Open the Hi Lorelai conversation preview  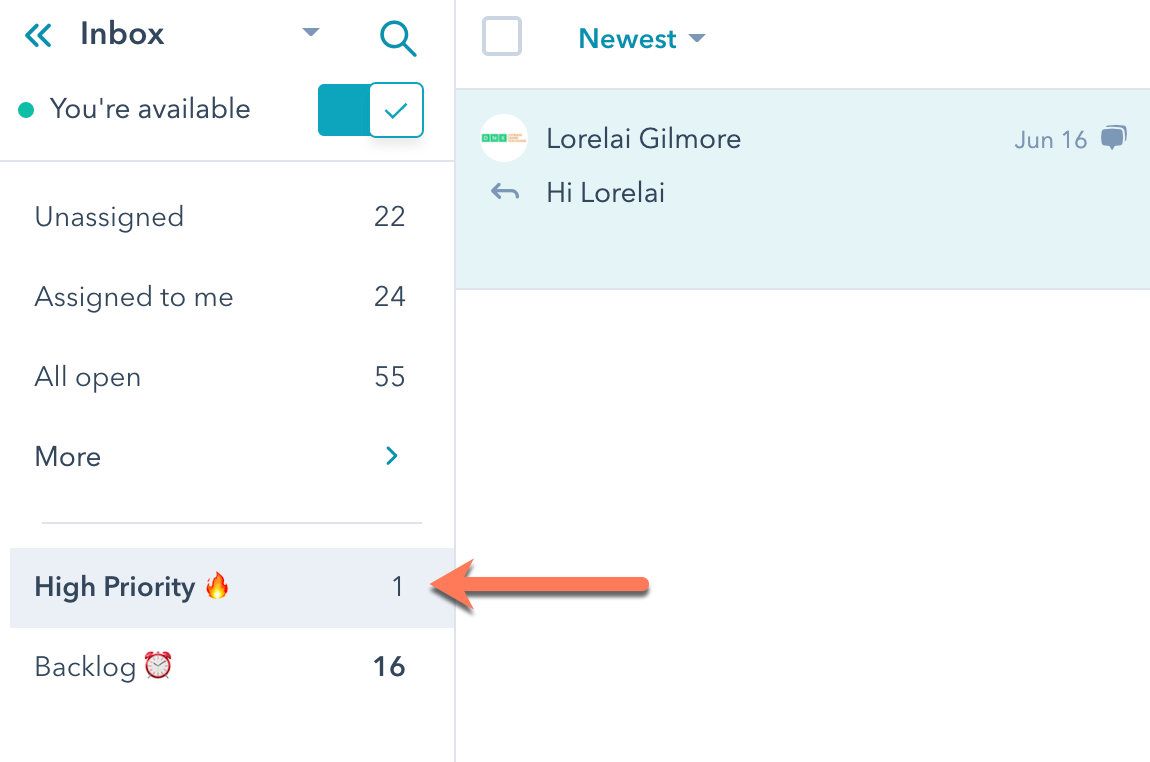(605, 192)
